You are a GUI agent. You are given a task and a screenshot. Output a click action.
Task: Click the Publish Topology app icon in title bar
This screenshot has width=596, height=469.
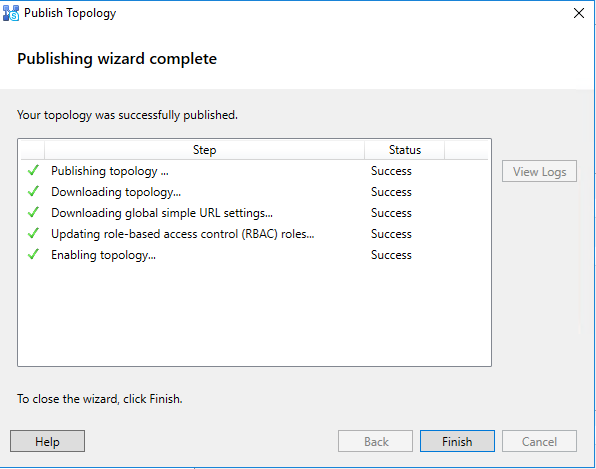(11, 13)
